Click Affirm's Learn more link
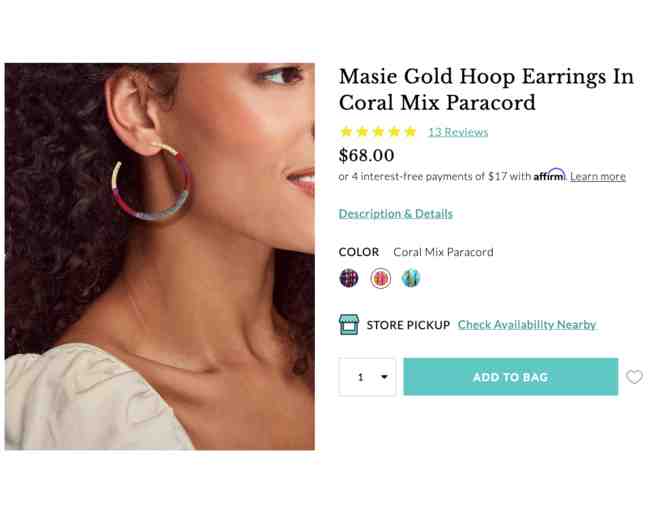This screenshot has height=510, width=672. click(598, 177)
